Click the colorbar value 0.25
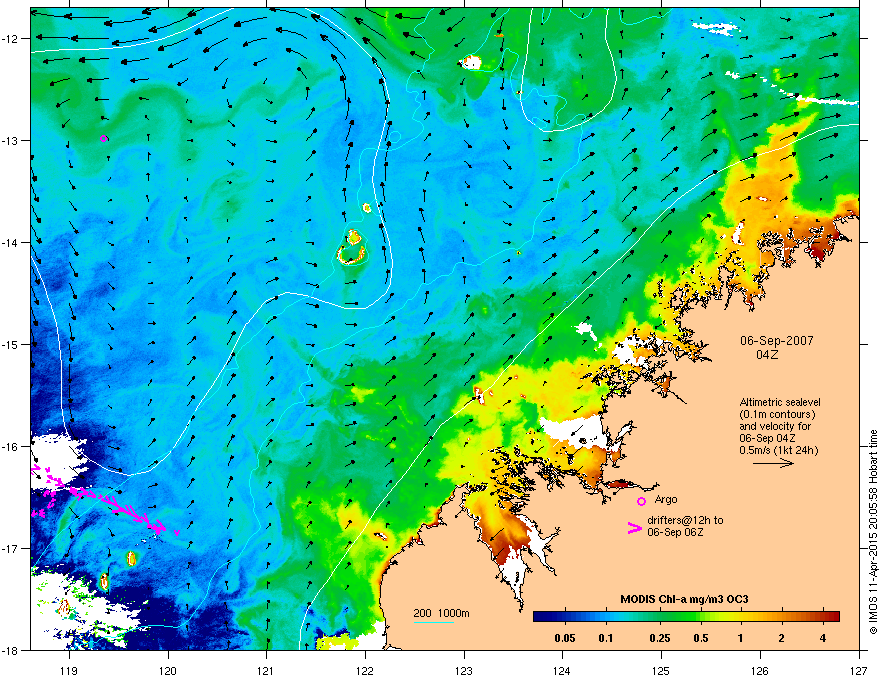Image resolution: width=880 pixels, height=680 pixels. pos(660,638)
